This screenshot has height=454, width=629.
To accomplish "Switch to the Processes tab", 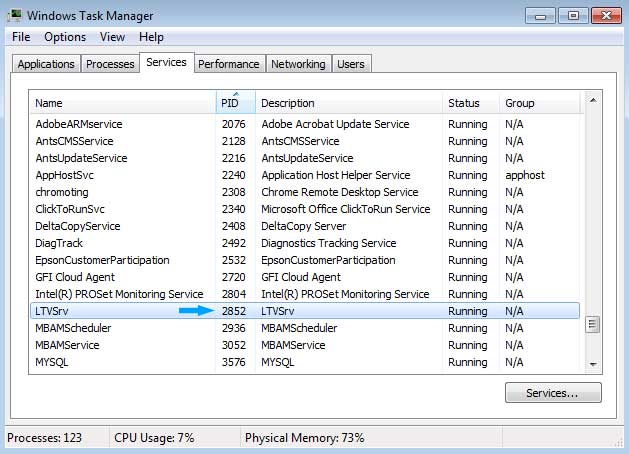I will point(110,64).
